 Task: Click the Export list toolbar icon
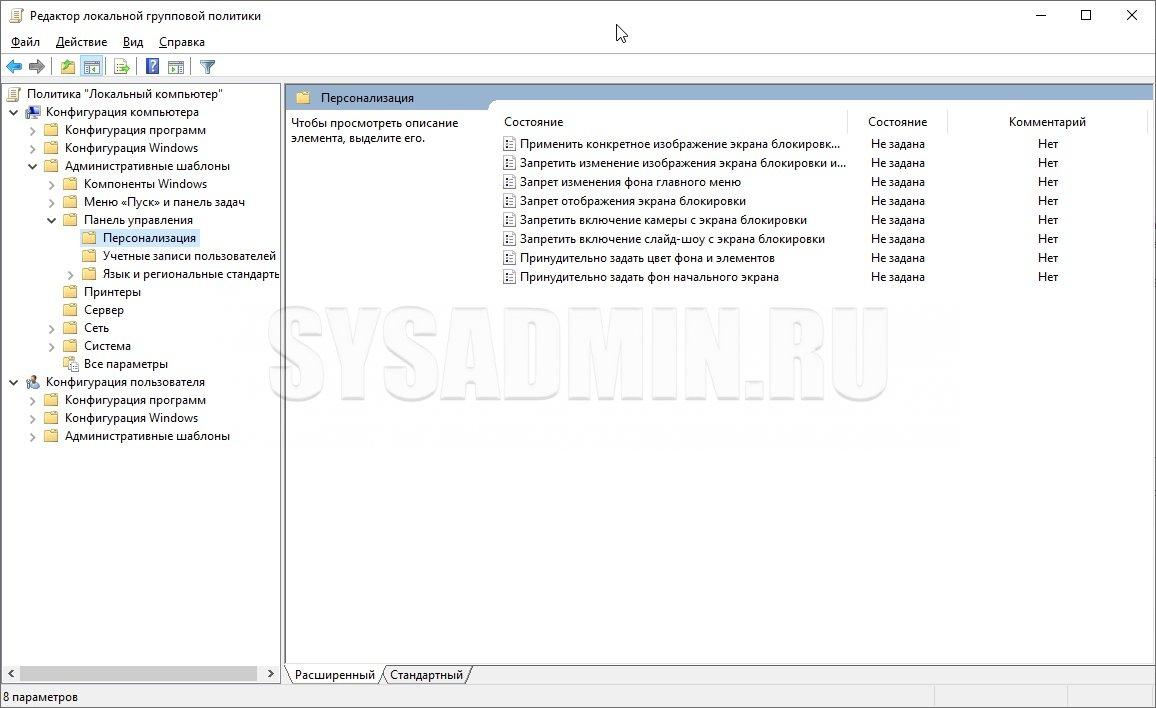[122, 67]
